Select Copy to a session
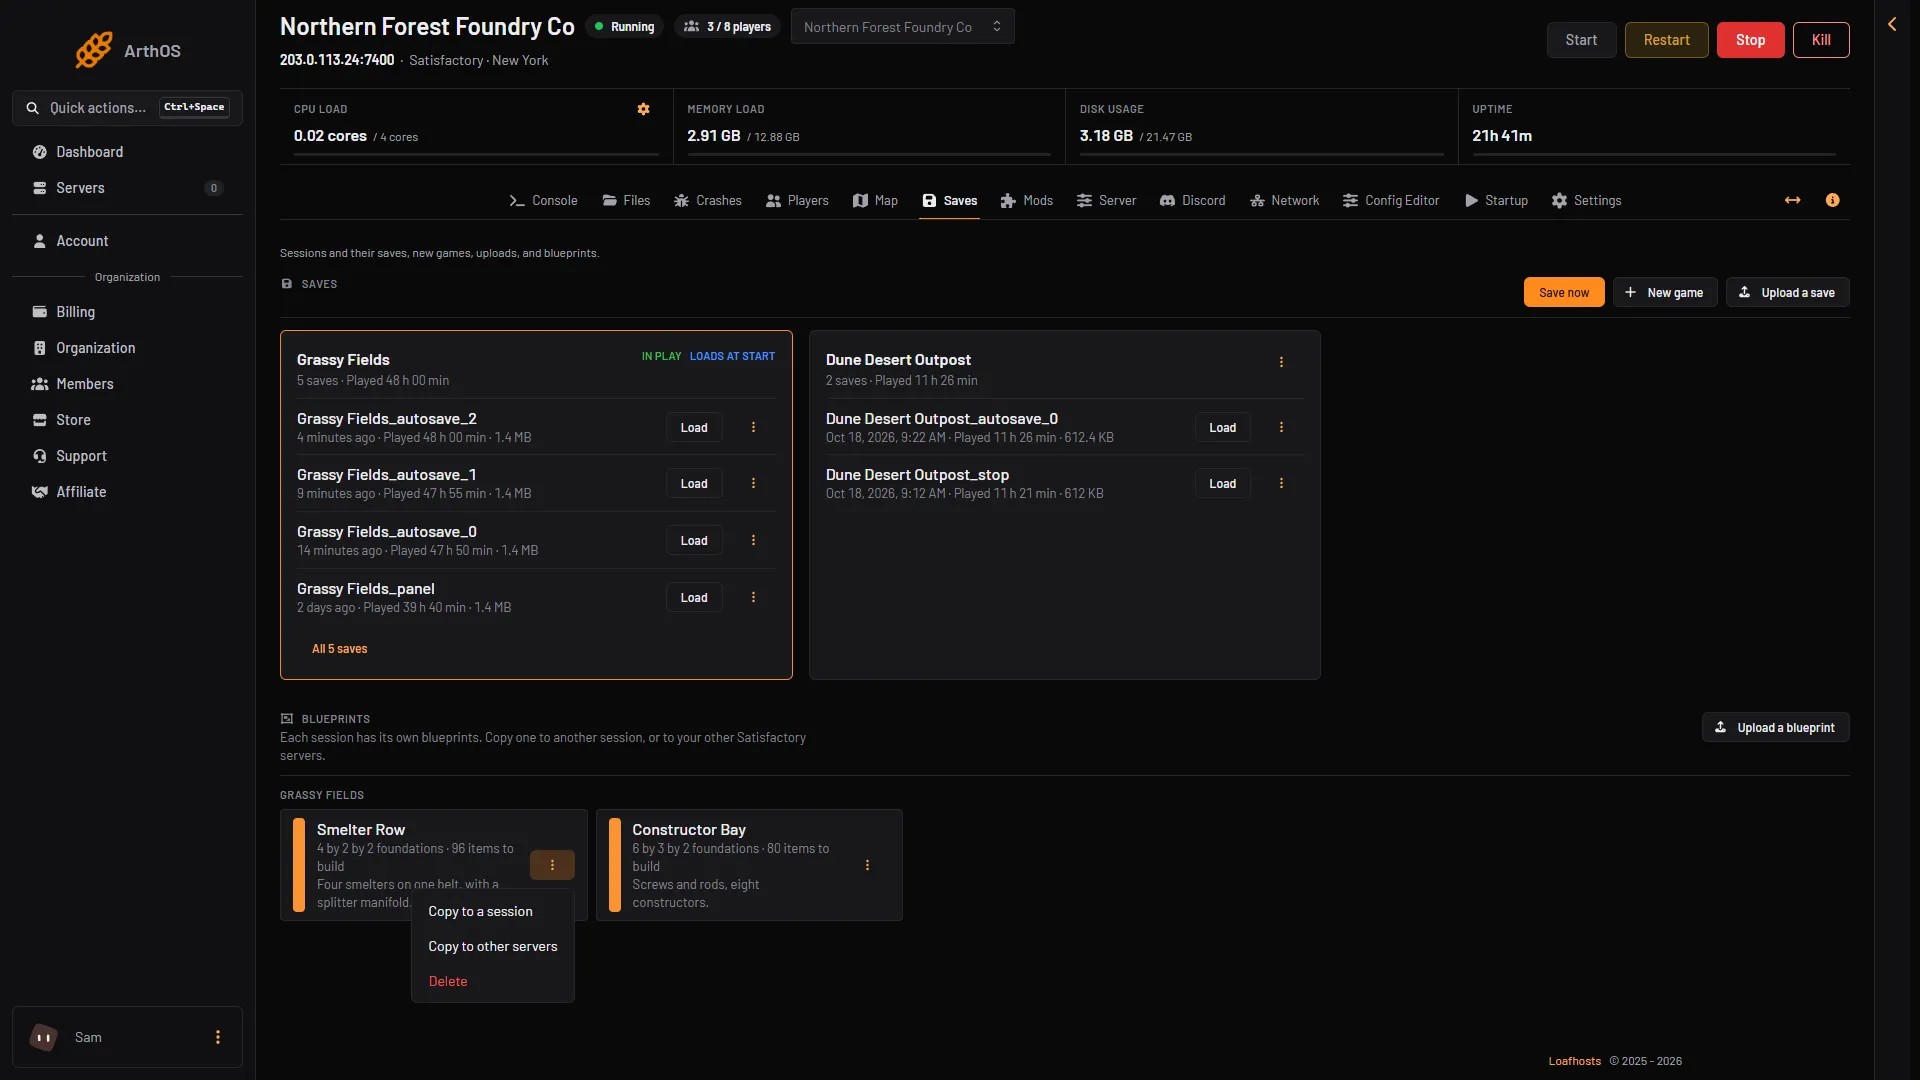This screenshot has width=1920, height=1080. [493, 911]
